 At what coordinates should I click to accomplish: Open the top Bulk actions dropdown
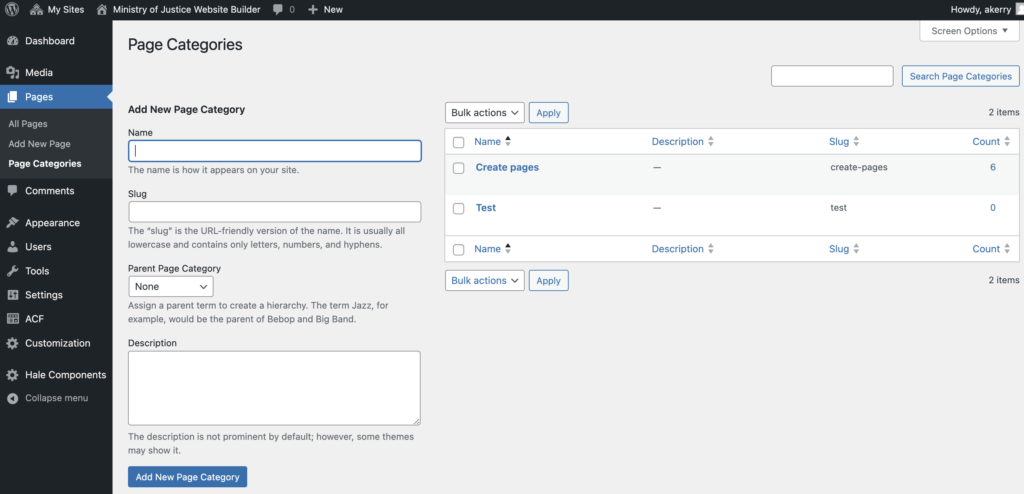tap(484, 113)
